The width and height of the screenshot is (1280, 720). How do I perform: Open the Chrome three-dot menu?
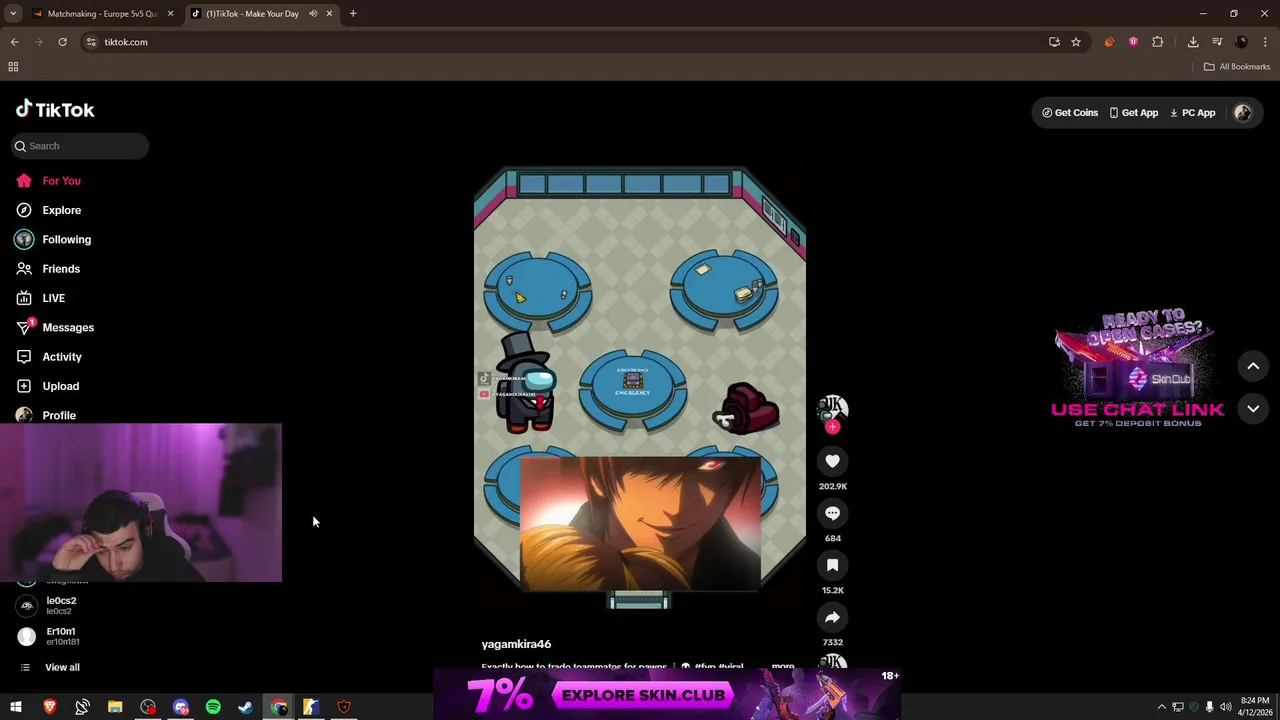click(x=1266, y=42)
